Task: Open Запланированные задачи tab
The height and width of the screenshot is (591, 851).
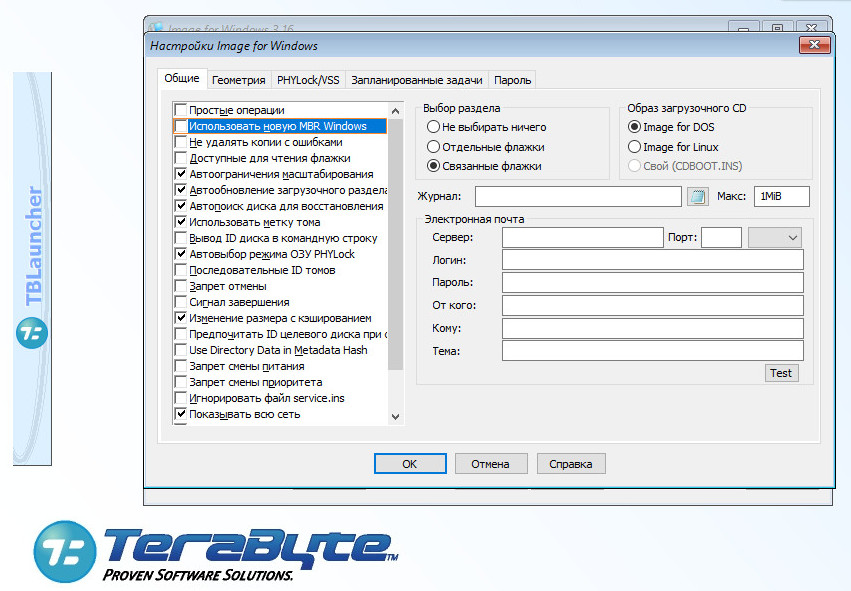Action: [417, 80]
